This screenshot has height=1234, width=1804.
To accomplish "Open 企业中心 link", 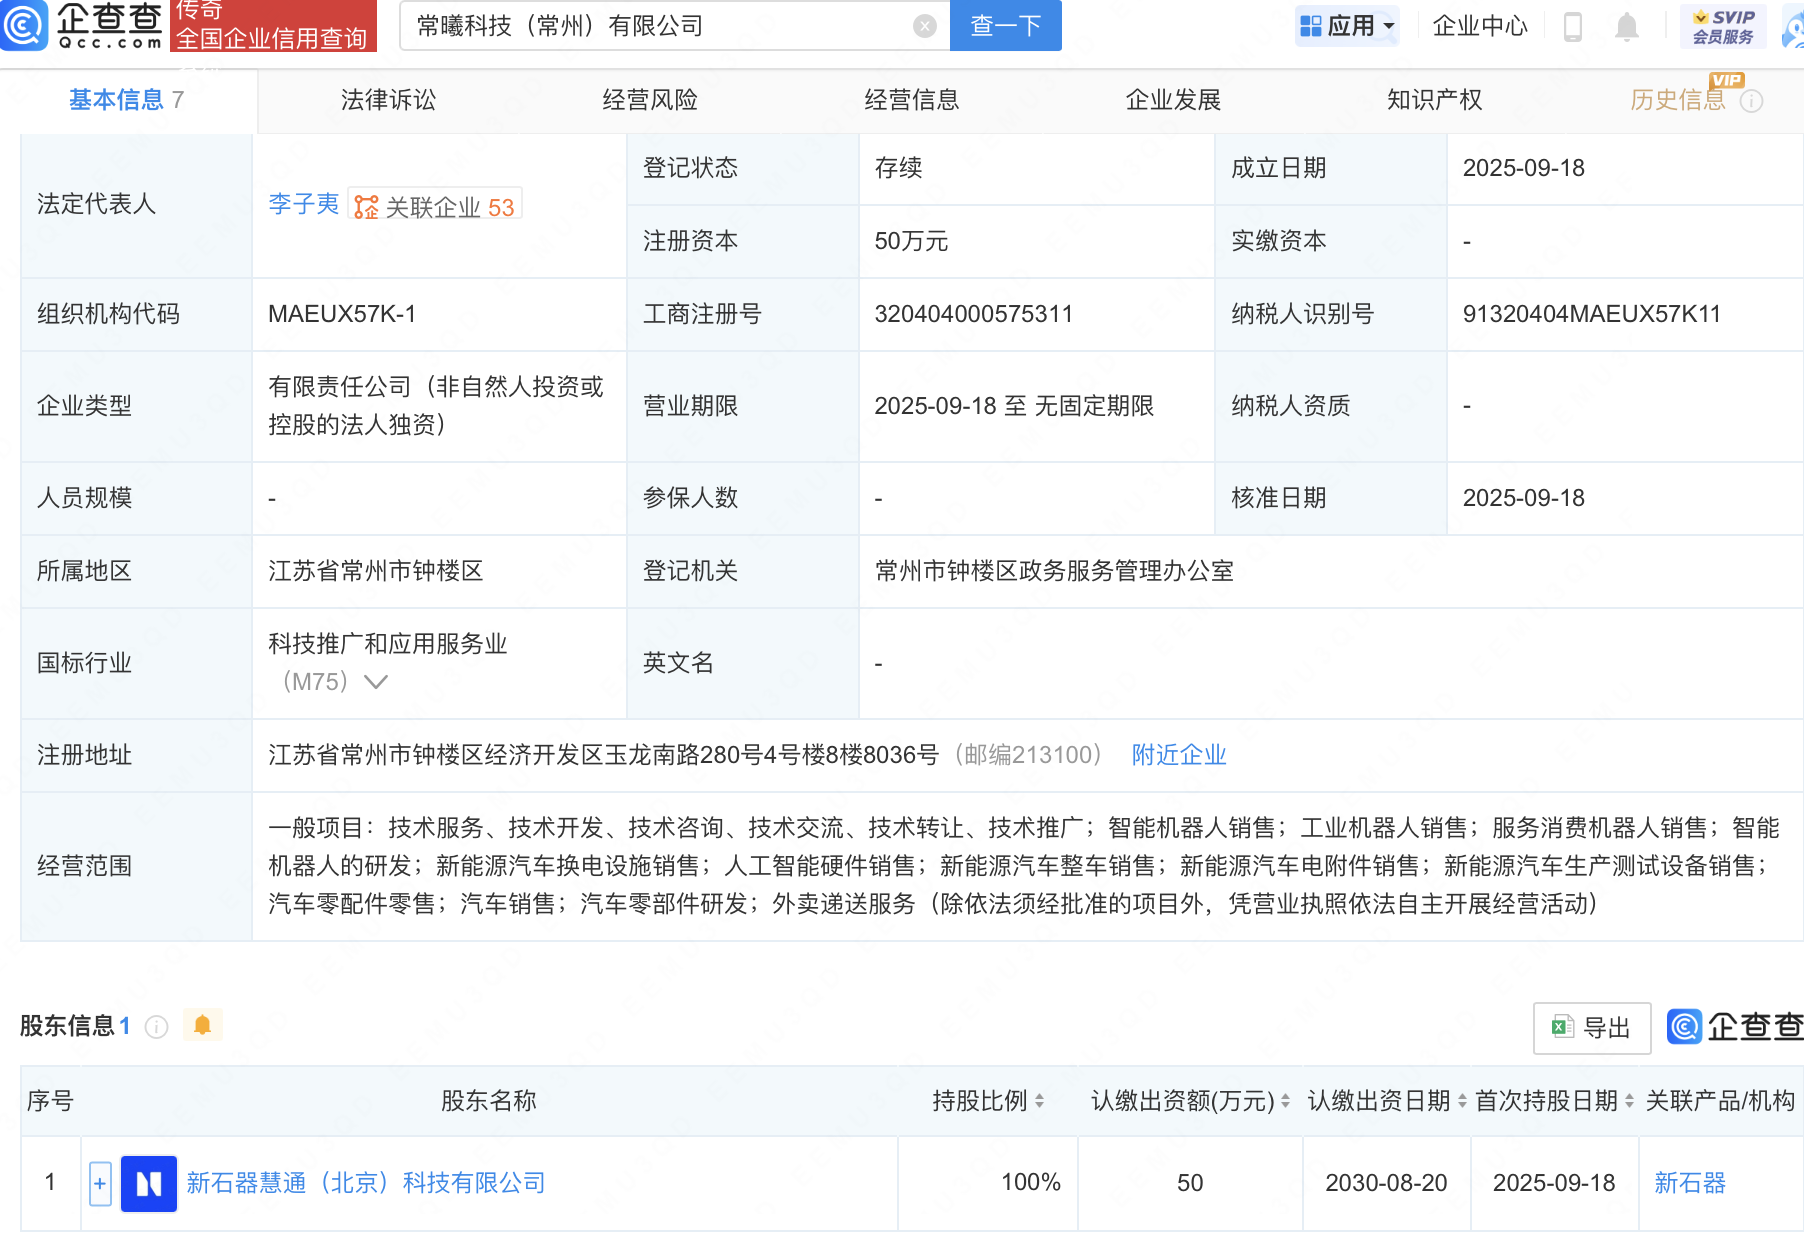I will coord(1480,26).
